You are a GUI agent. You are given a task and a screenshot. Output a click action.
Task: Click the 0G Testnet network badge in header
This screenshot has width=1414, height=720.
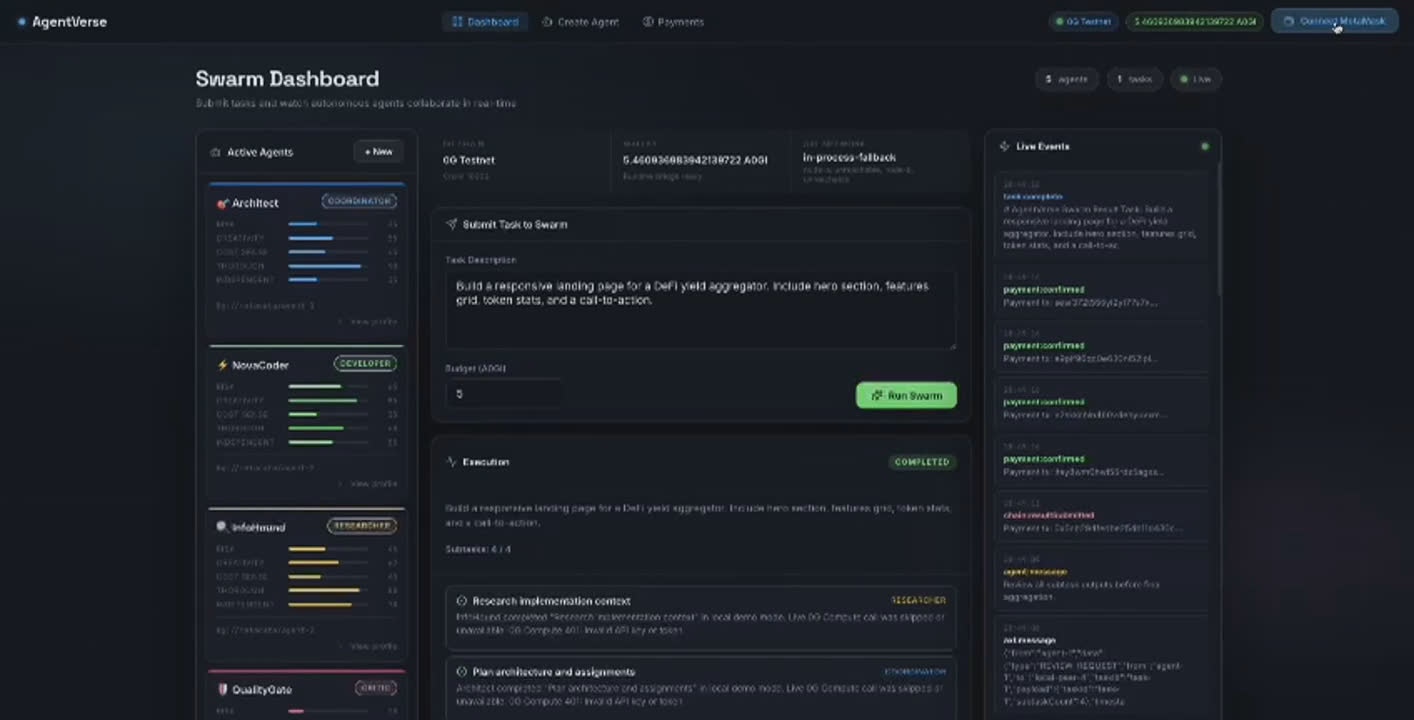[x=1083, y=21]
